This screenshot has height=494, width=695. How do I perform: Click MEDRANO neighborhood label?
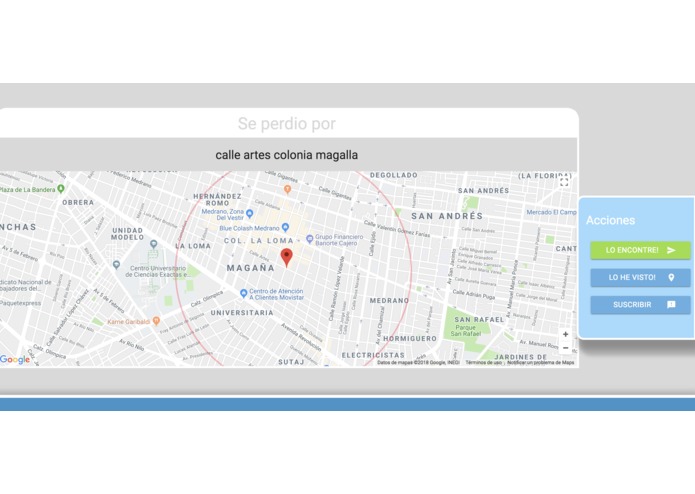[389, 301]
